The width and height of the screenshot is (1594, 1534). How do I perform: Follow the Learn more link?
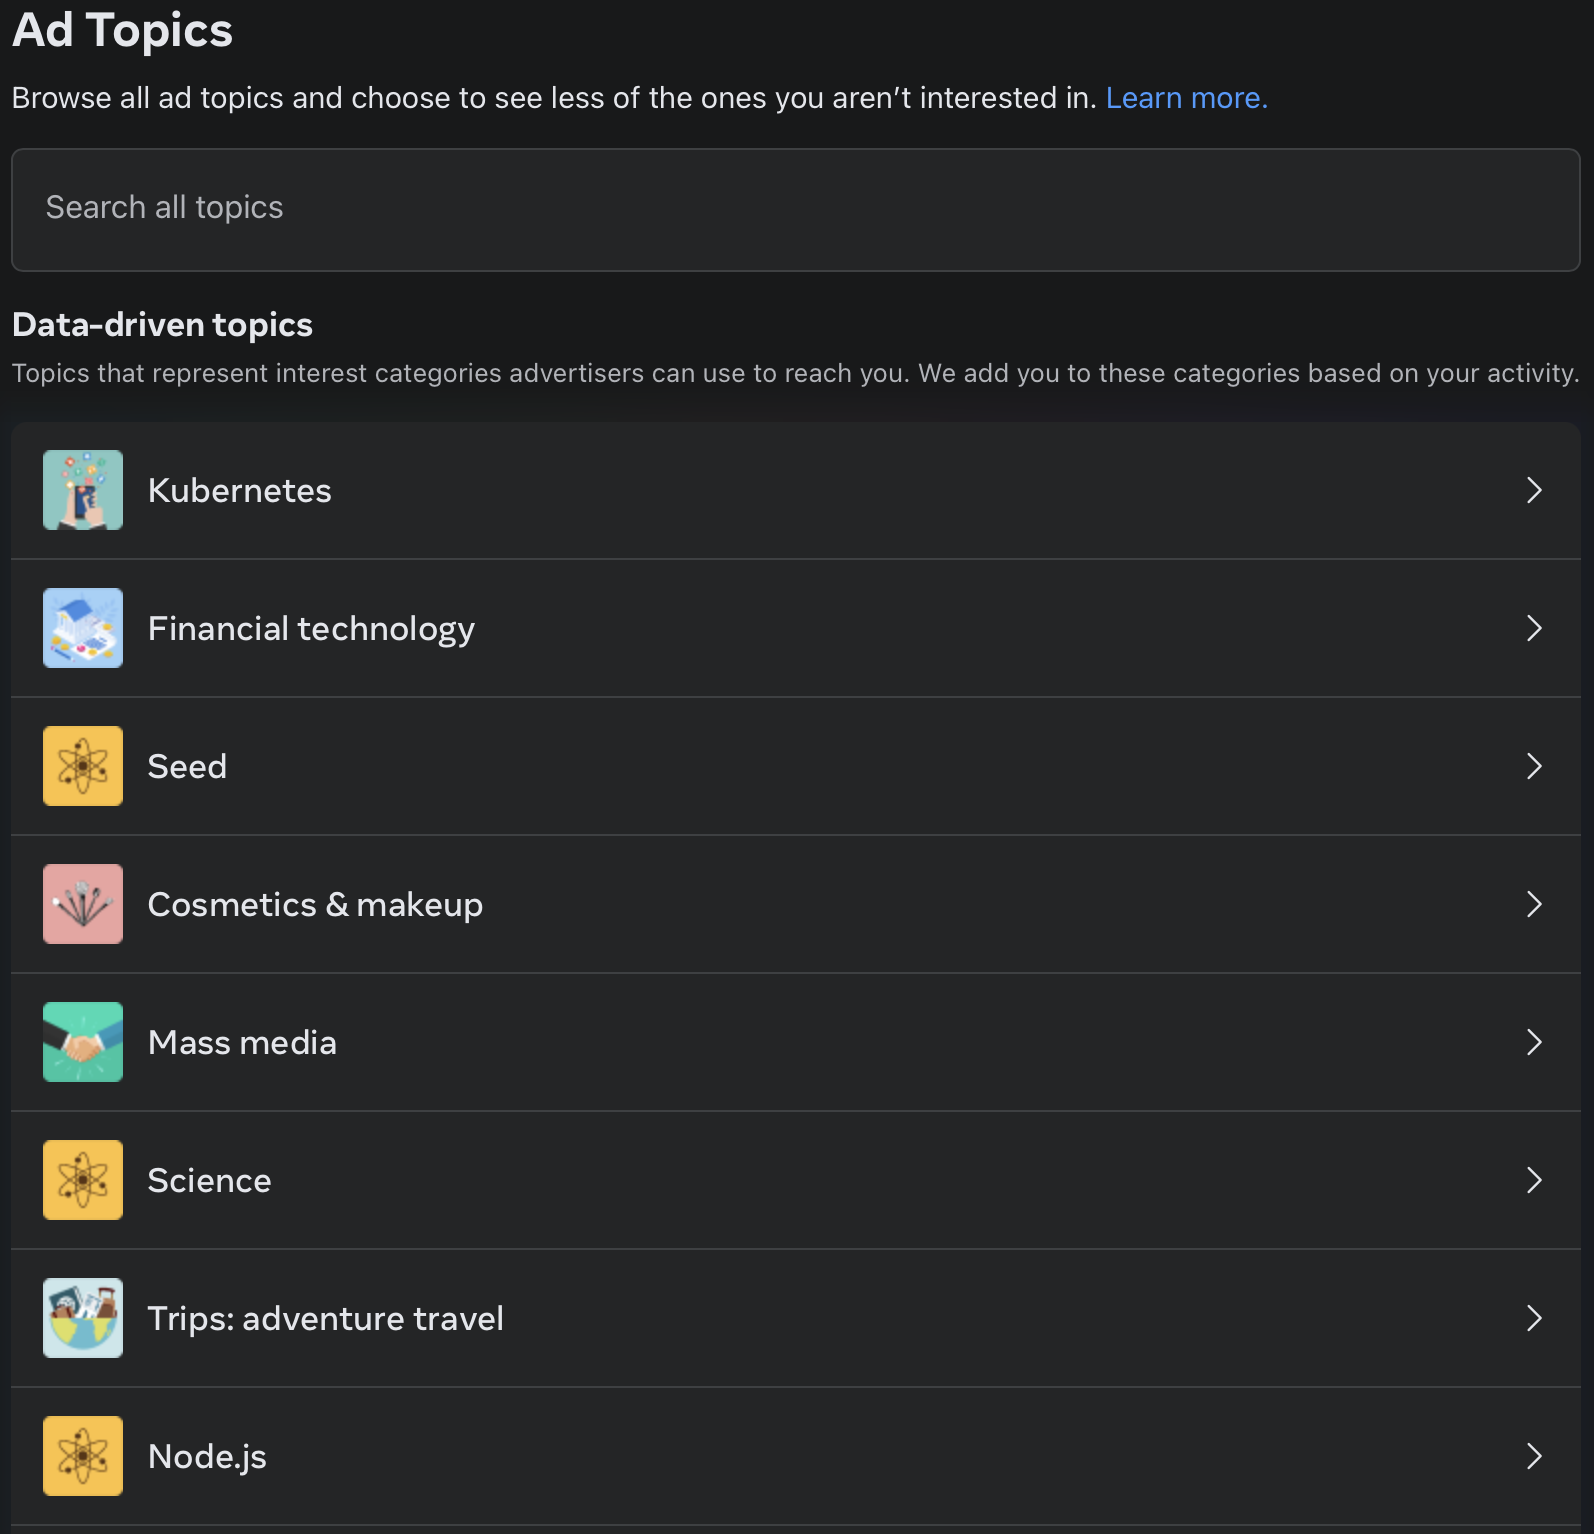pos(1186,98)
